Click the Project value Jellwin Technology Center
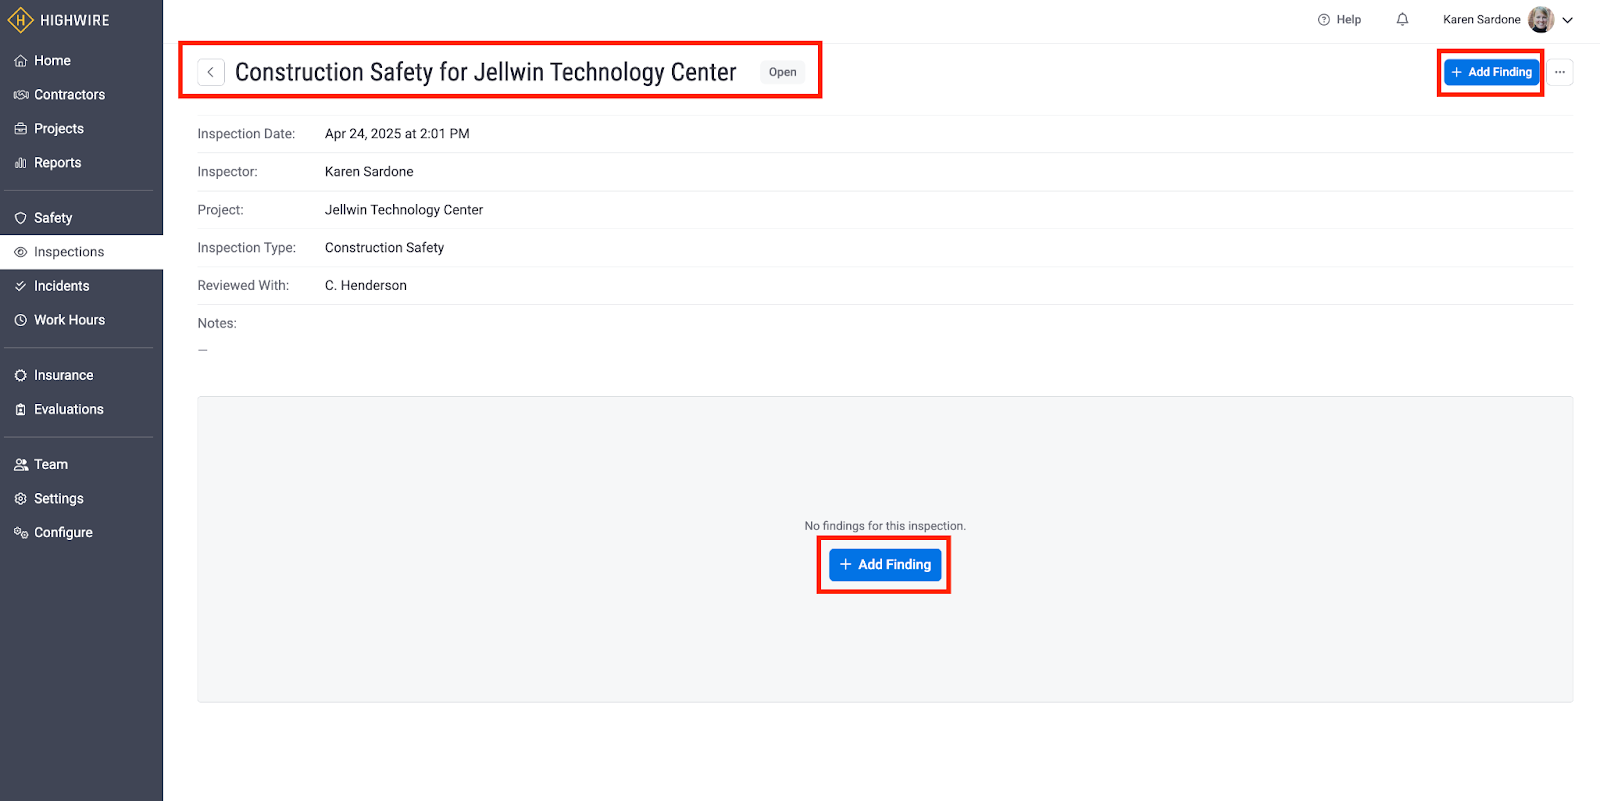This screenshot has width=1600, height=801. click(404, 210)
